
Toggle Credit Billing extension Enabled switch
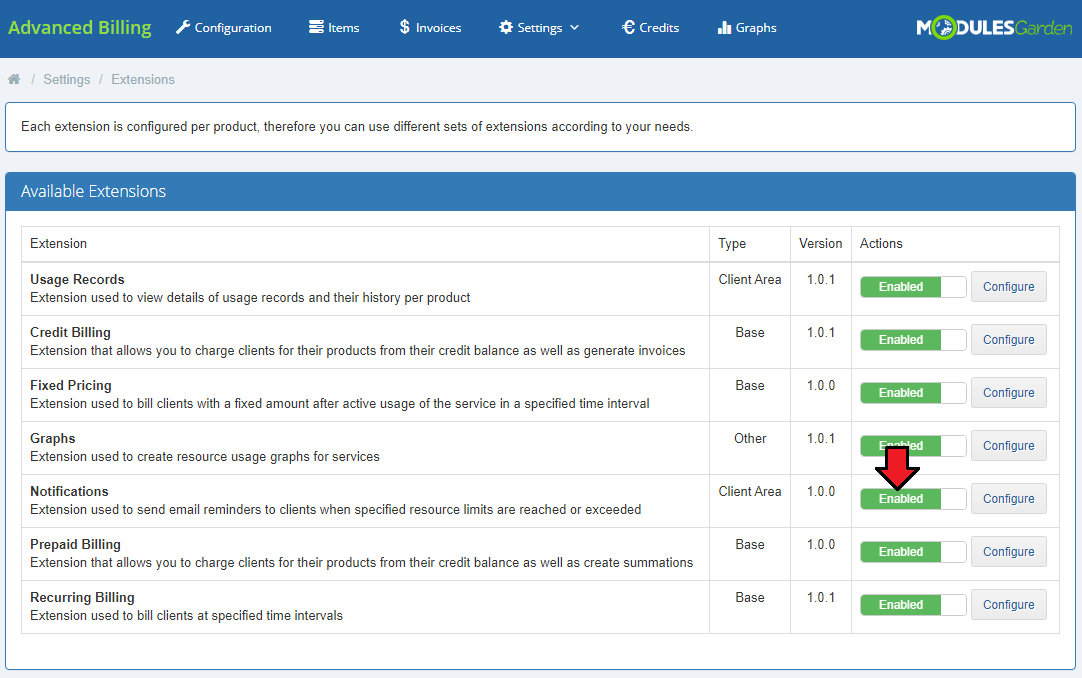click(x=913, y=340)
